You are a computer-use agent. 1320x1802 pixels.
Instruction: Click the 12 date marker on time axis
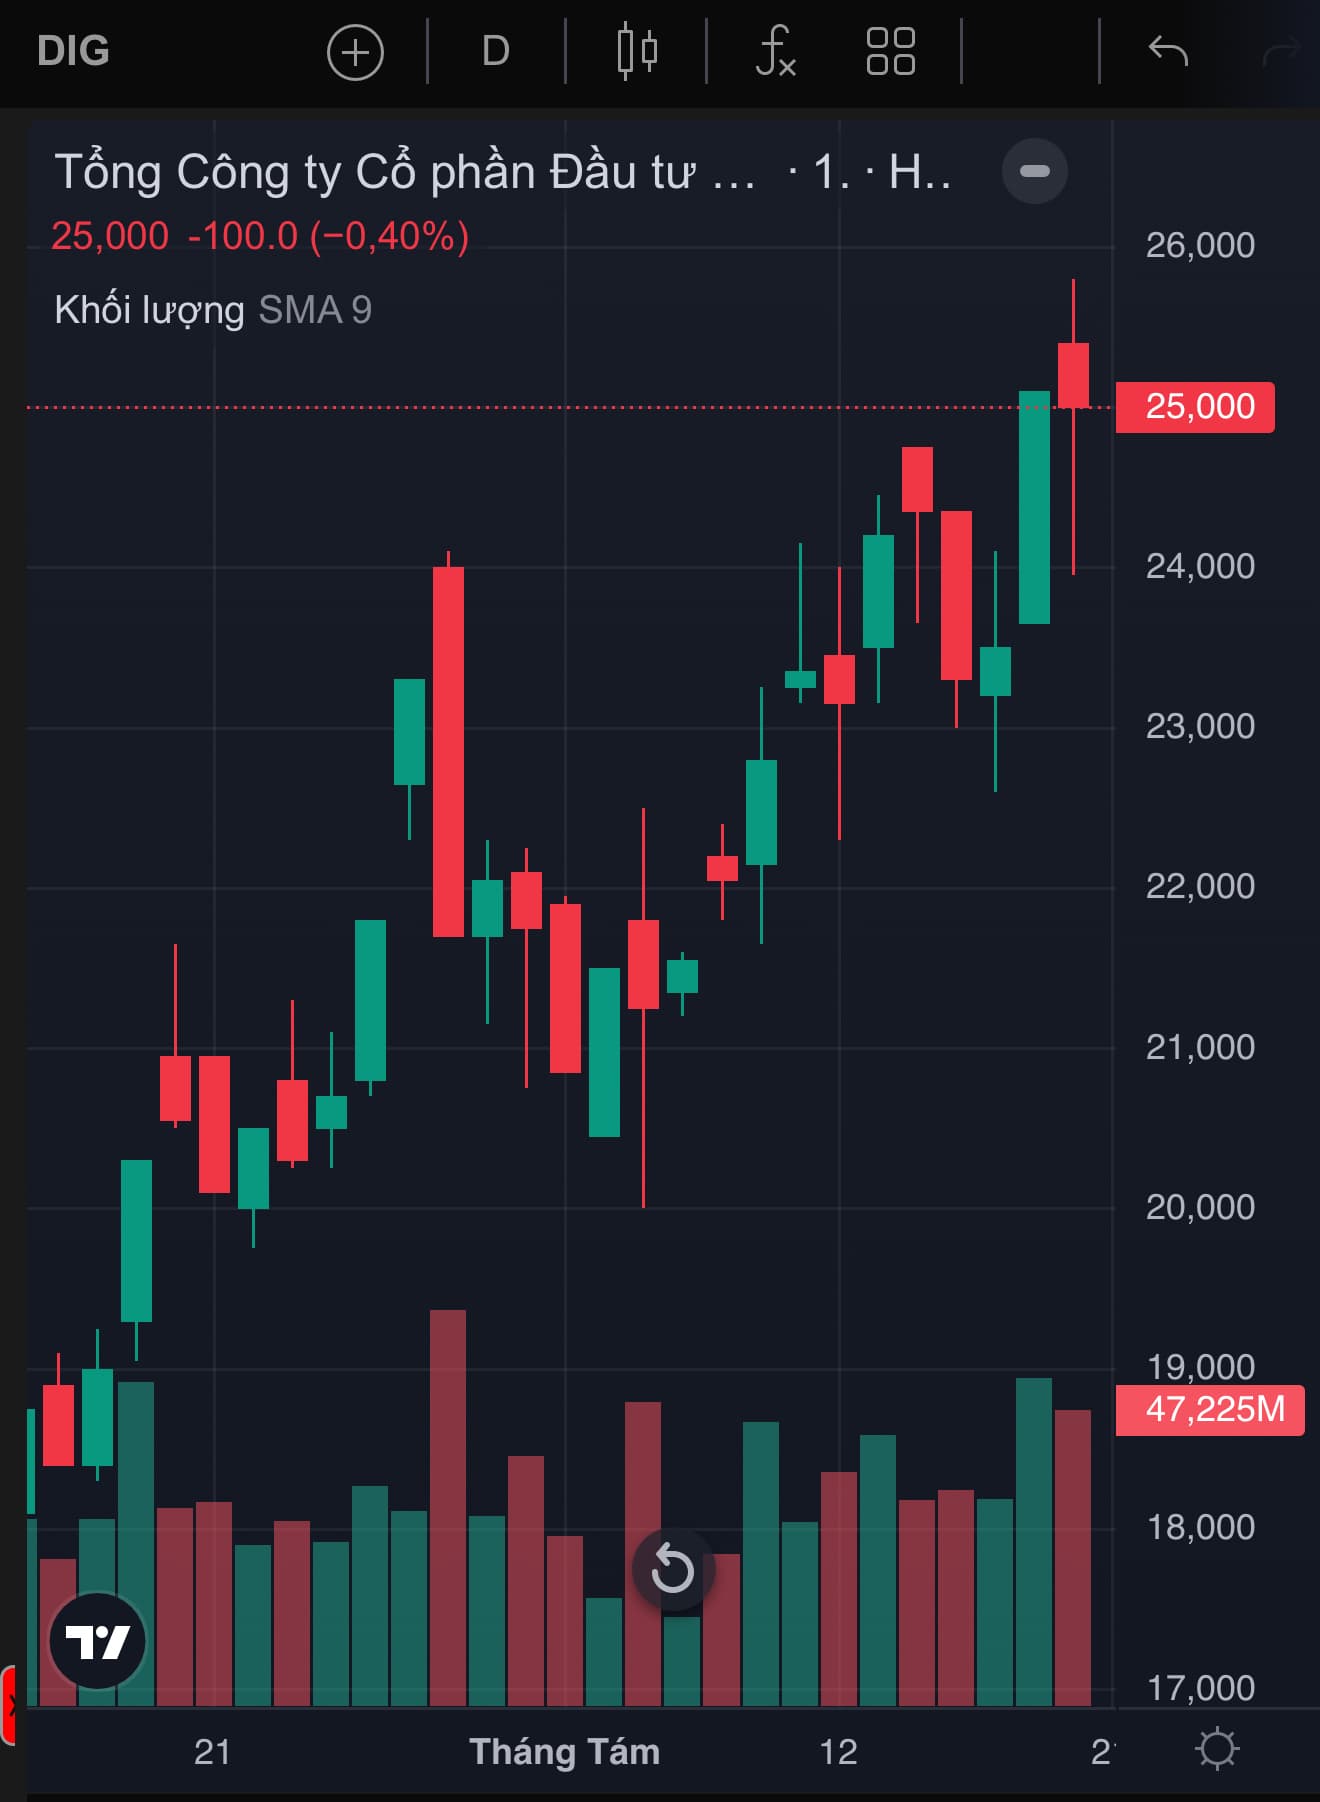(838, 1751)
